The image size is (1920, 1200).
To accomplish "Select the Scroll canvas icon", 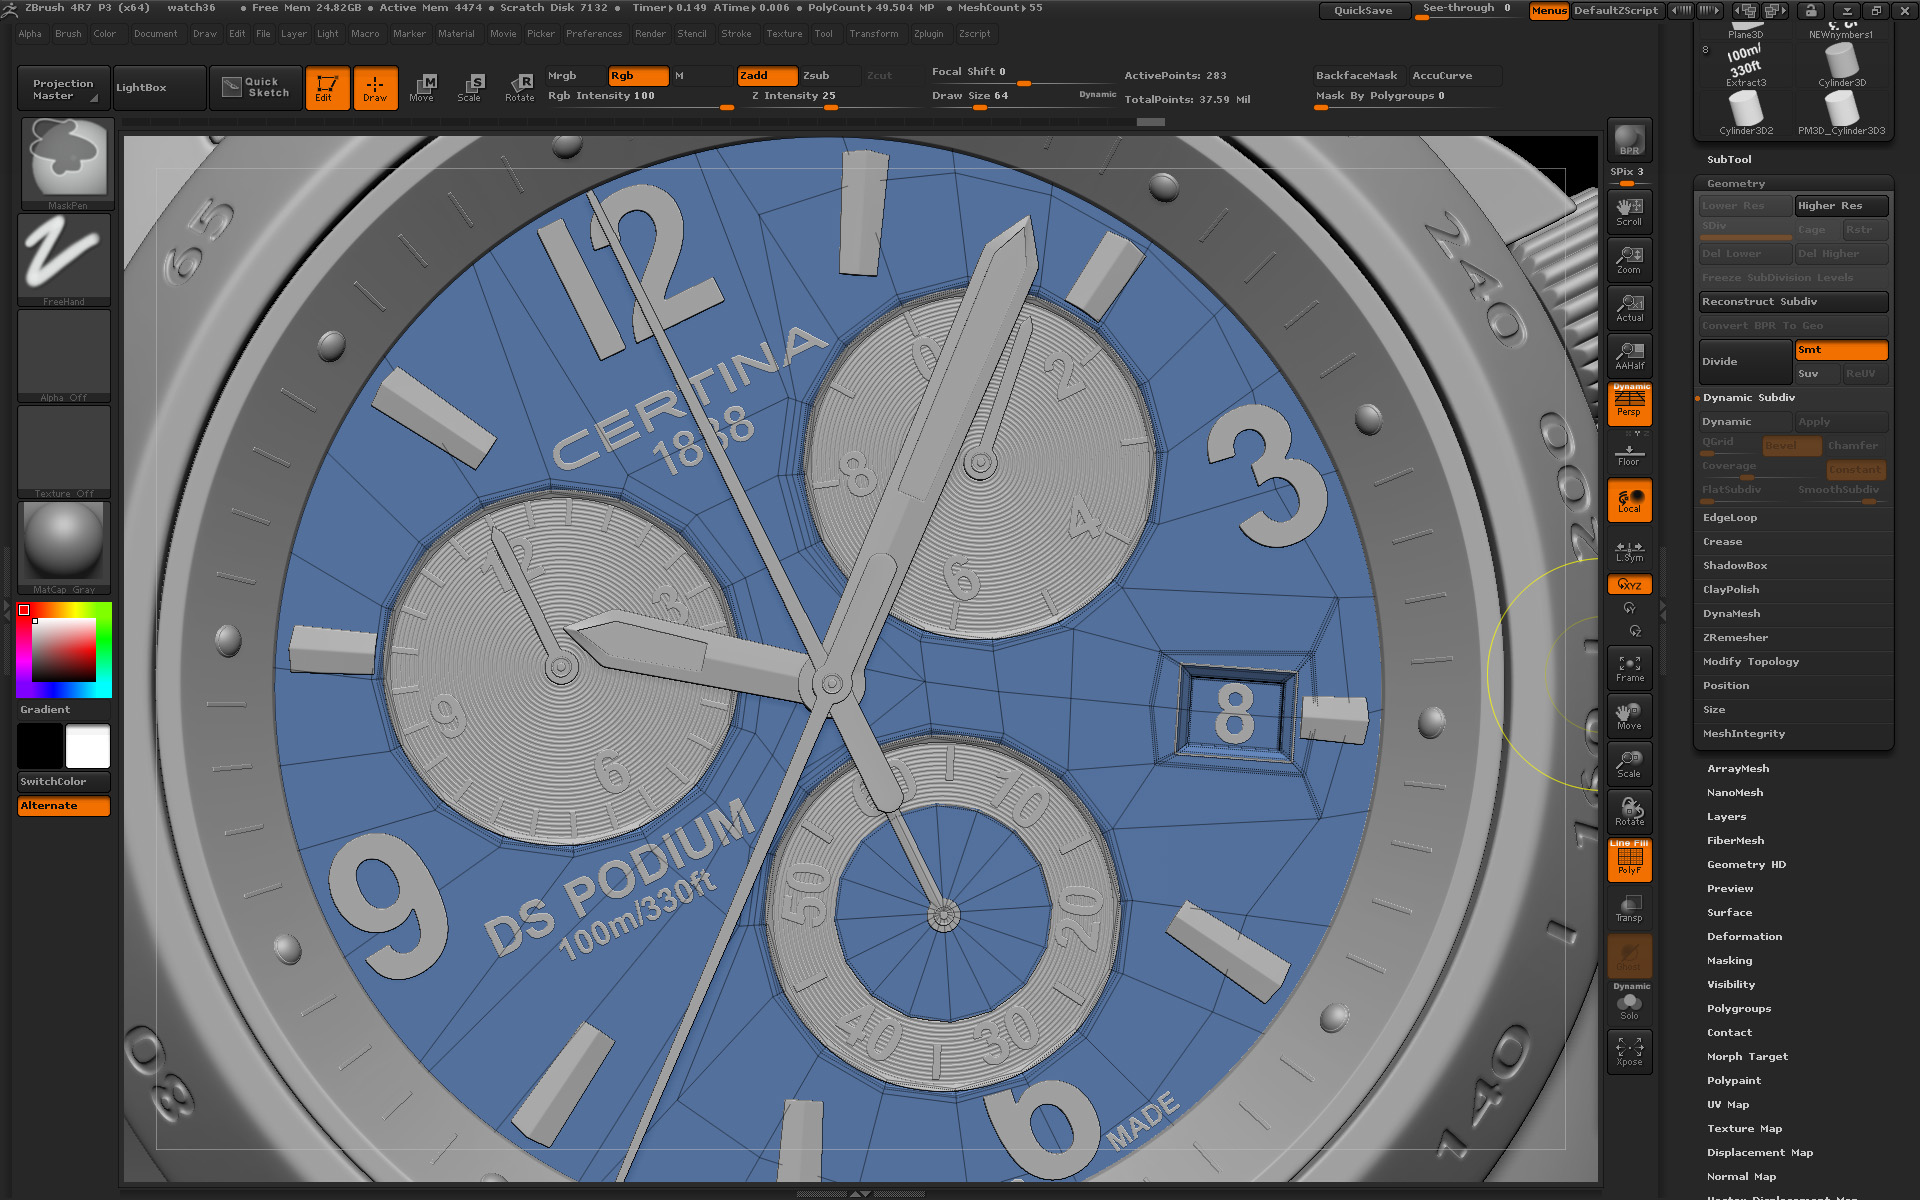I will pyautogui.click(x=1629, y=211).
